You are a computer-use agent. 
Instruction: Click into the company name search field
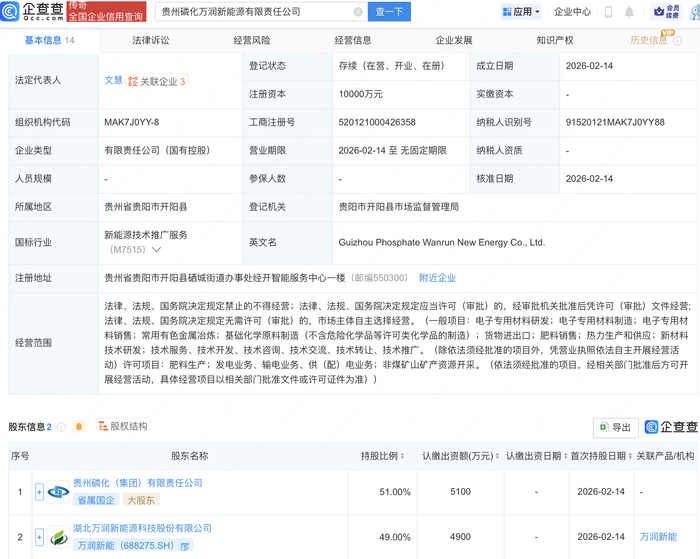[x=250, y=13]
